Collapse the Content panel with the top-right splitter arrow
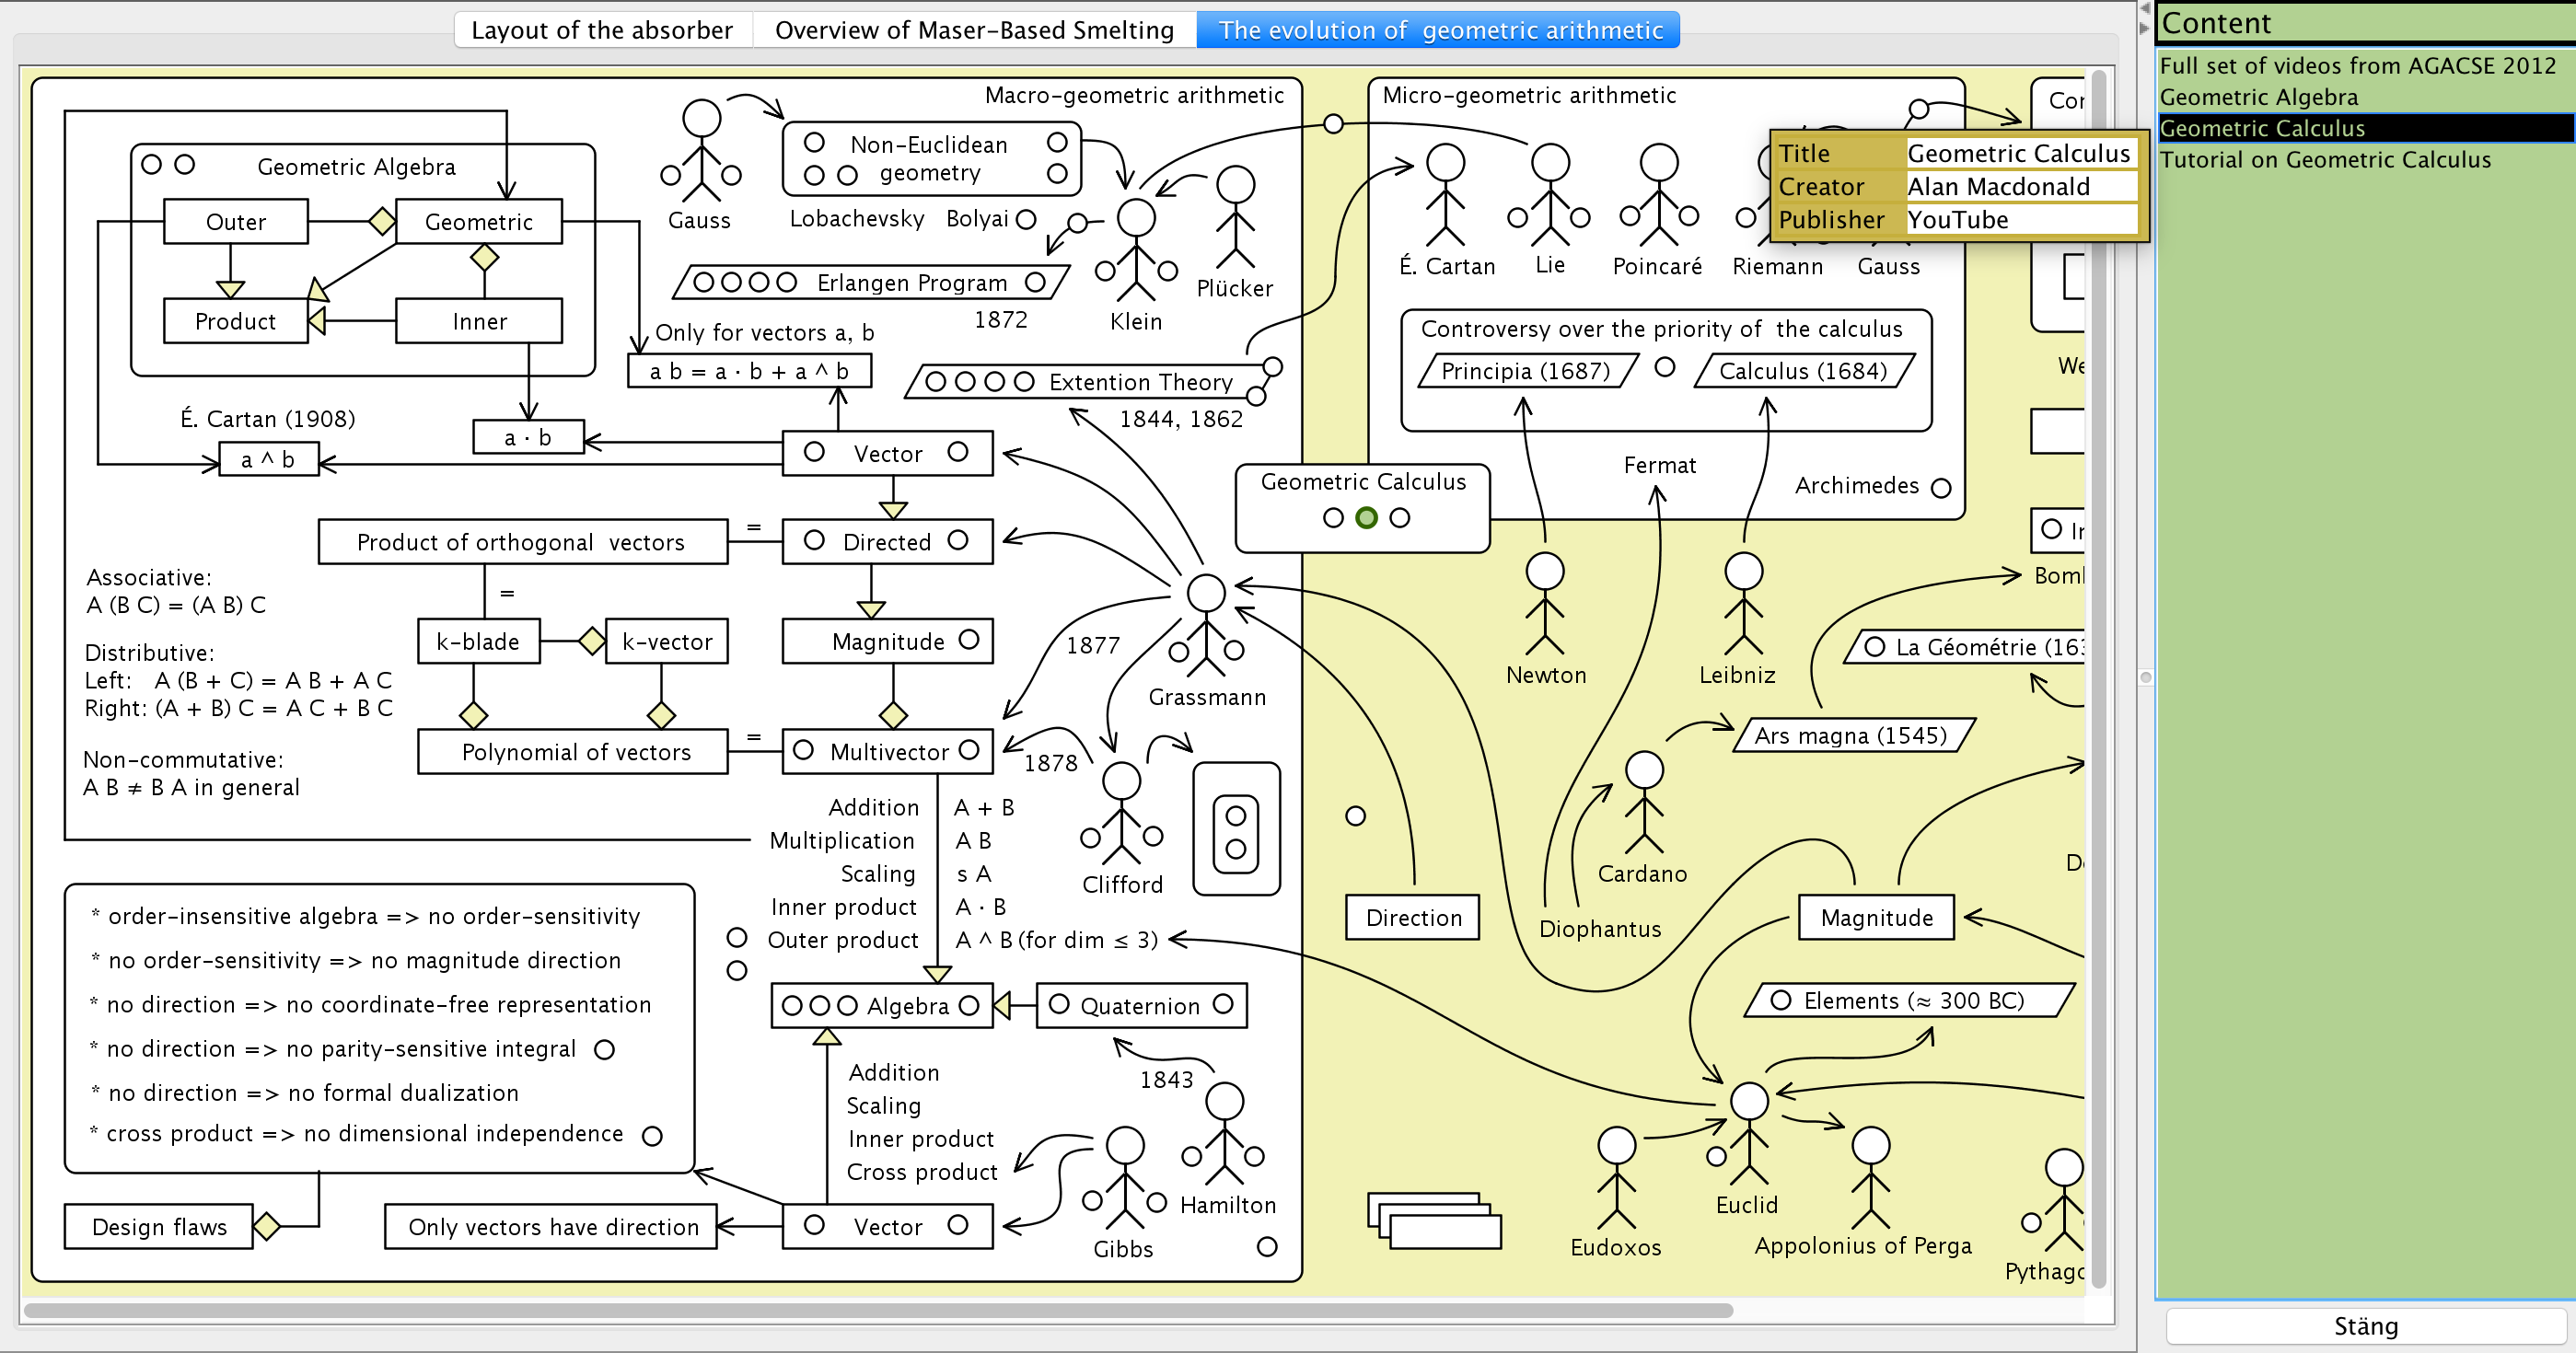 (2143, 28)
